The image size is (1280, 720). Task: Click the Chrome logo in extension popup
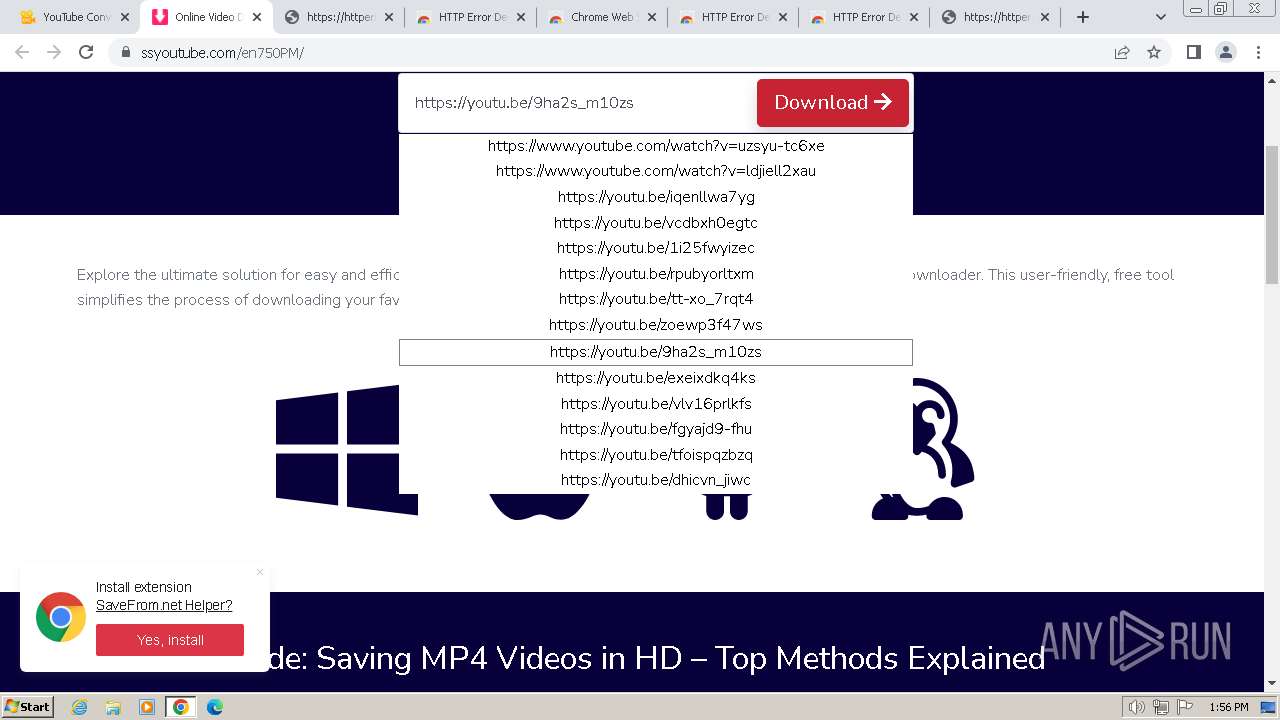click(x=61, y=617)
